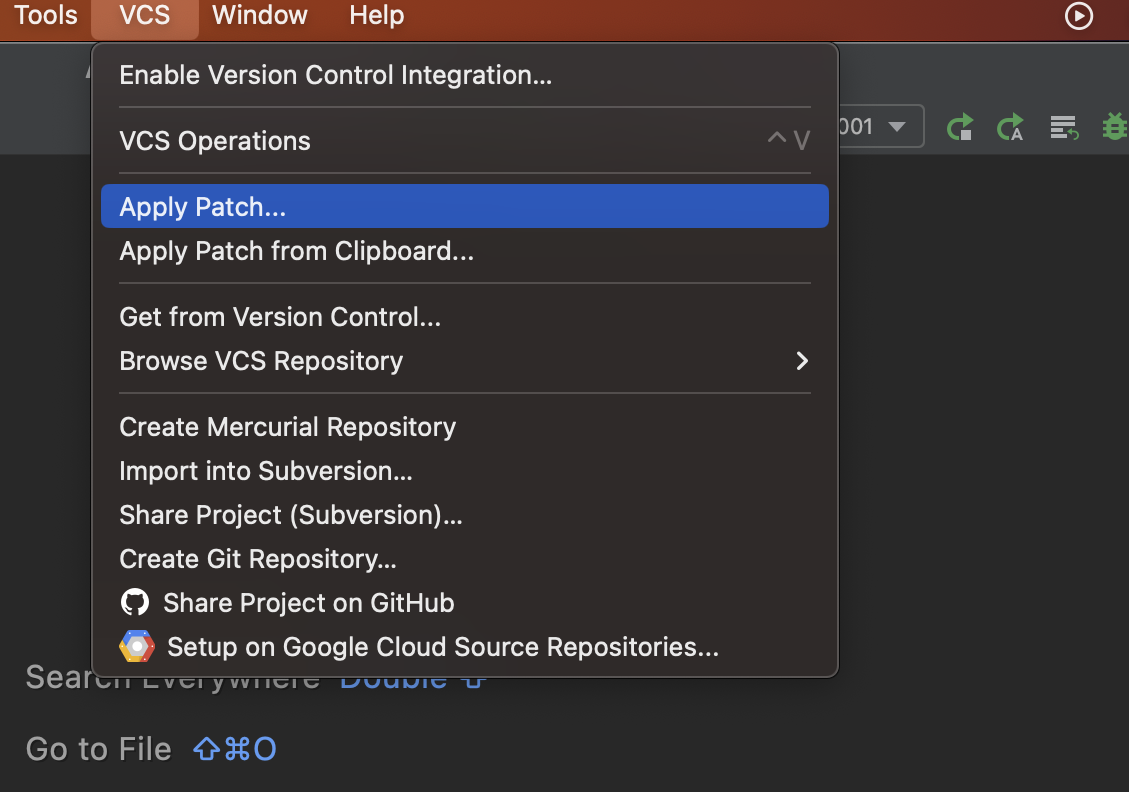Choose Apply Patch from Clipboard...
Image resolution: width=1129 pixels, height=792 pixels.
coord(296,251)
